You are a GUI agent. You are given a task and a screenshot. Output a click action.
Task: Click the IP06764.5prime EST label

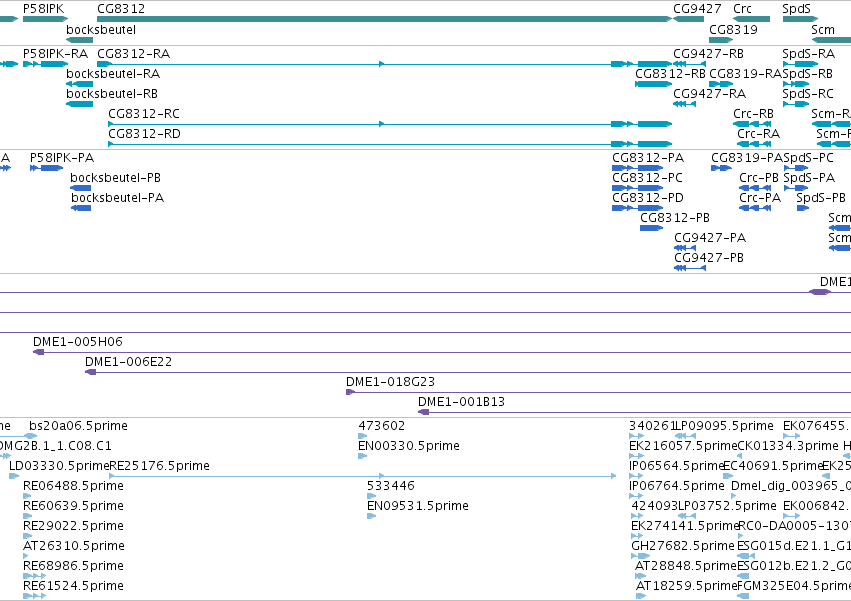pyautogui.click(x=677, y=486)
